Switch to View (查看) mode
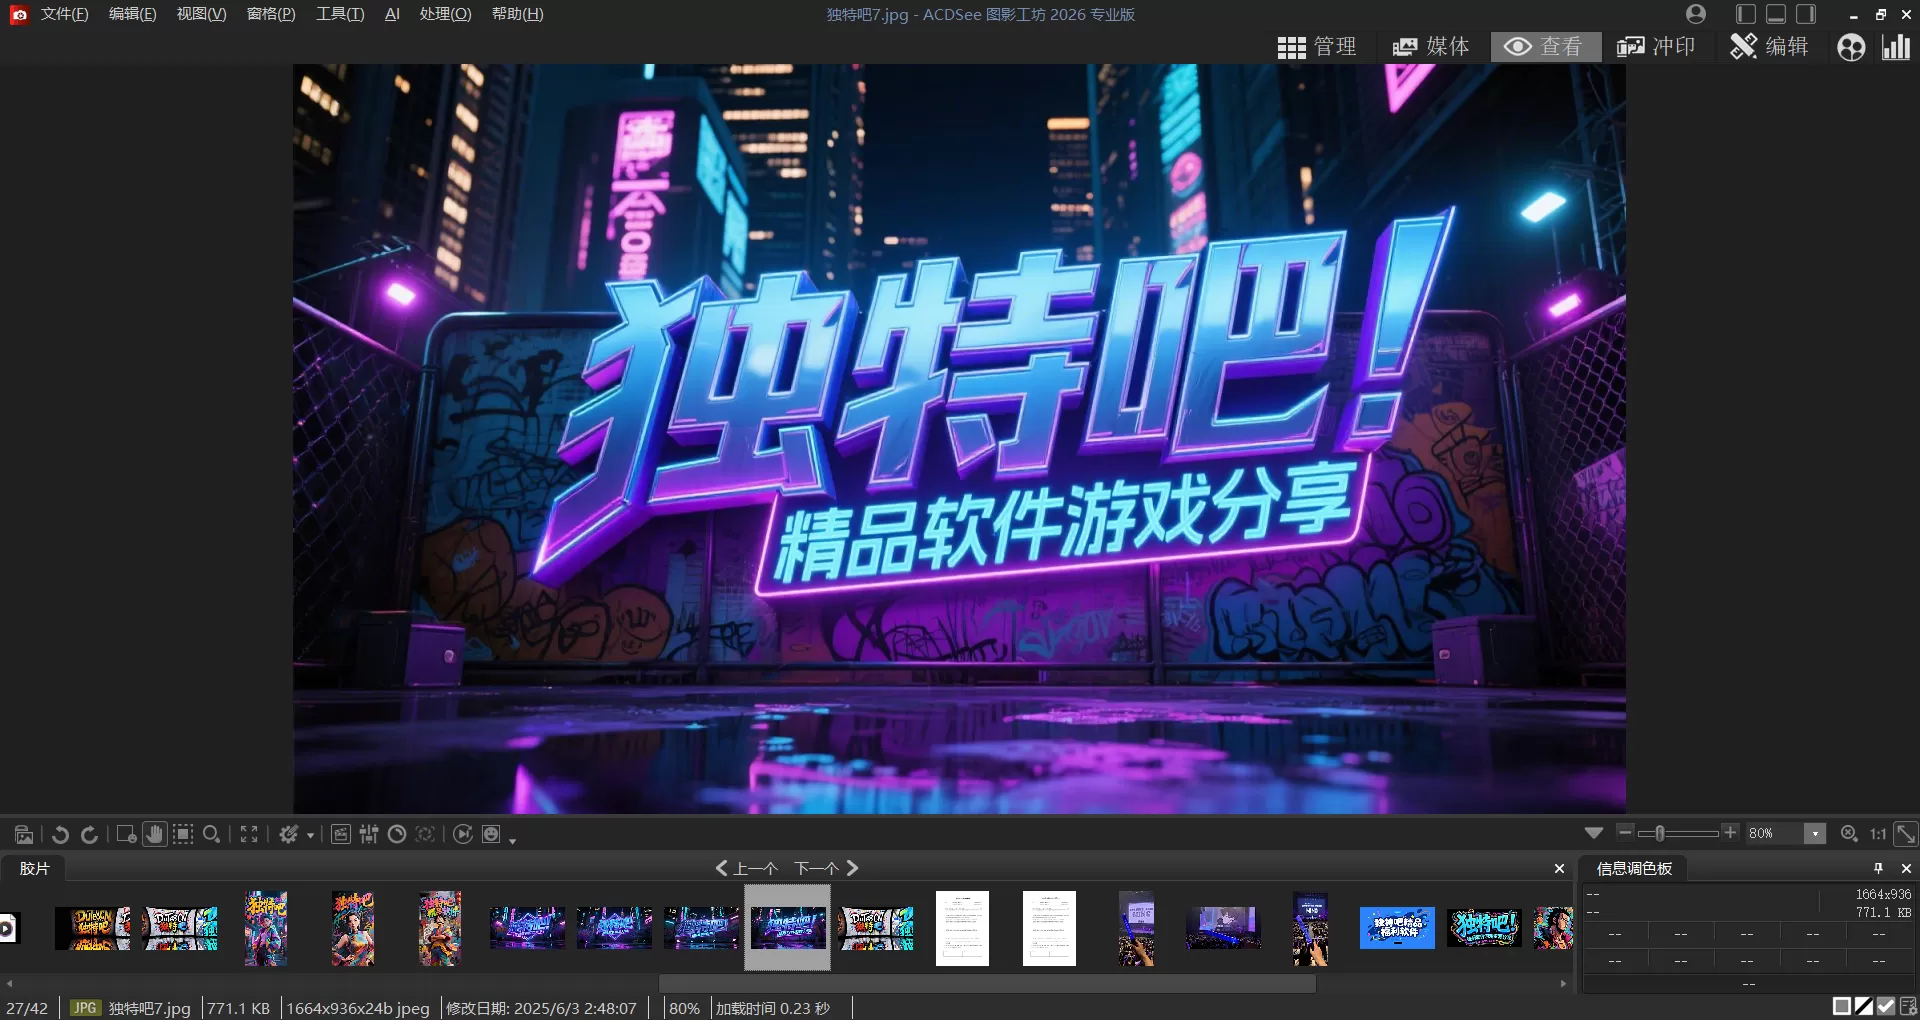The height and width of the screenshot is (1020, 1920). coord(1545,47)
